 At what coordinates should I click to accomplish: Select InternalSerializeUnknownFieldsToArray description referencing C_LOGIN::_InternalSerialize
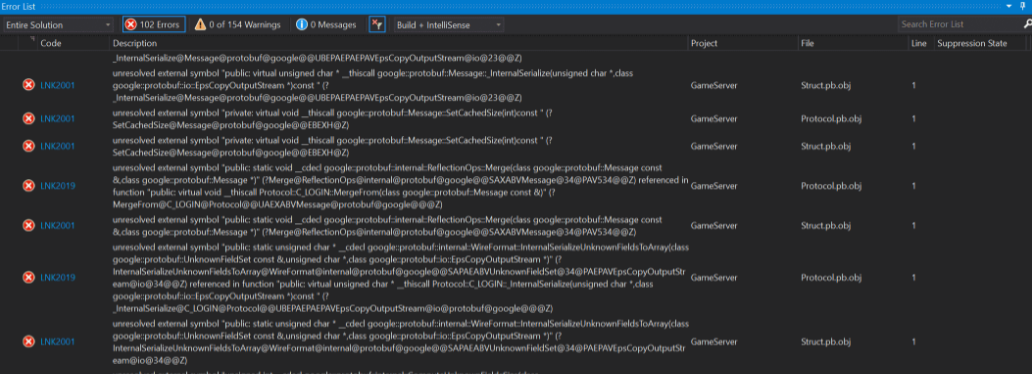401,278
